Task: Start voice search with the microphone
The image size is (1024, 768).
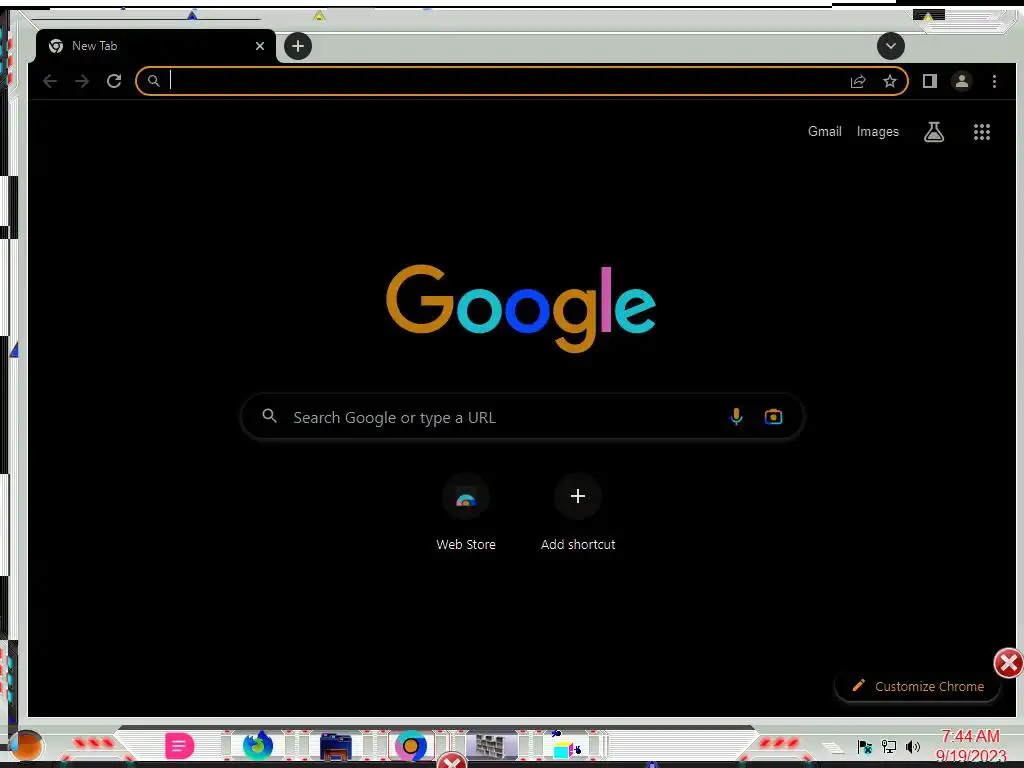Action: coord(736,417)
